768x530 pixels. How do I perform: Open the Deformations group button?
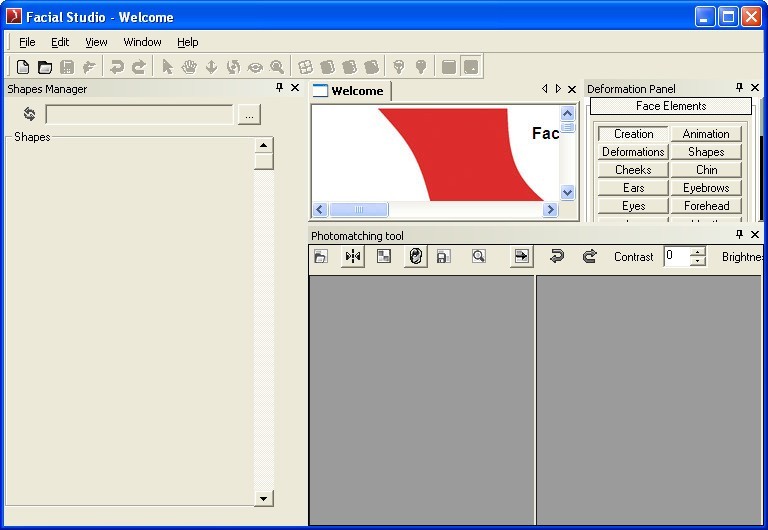(x=633, y=152)
